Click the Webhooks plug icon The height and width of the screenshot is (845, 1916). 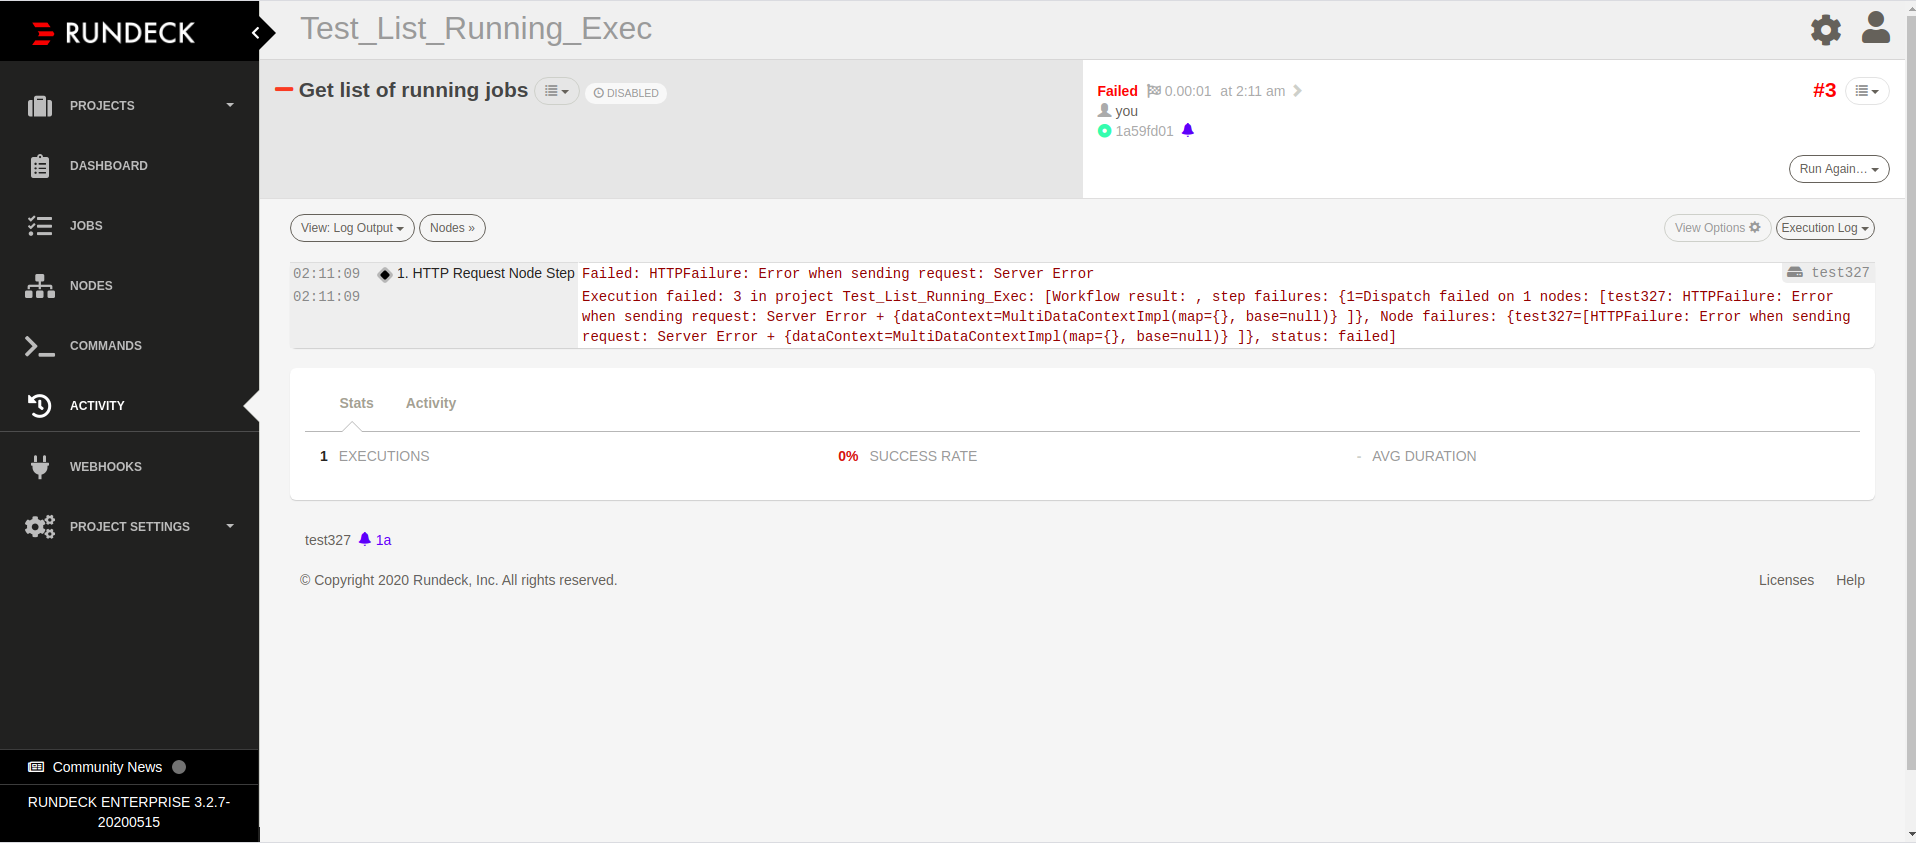(x=40, y=467)
